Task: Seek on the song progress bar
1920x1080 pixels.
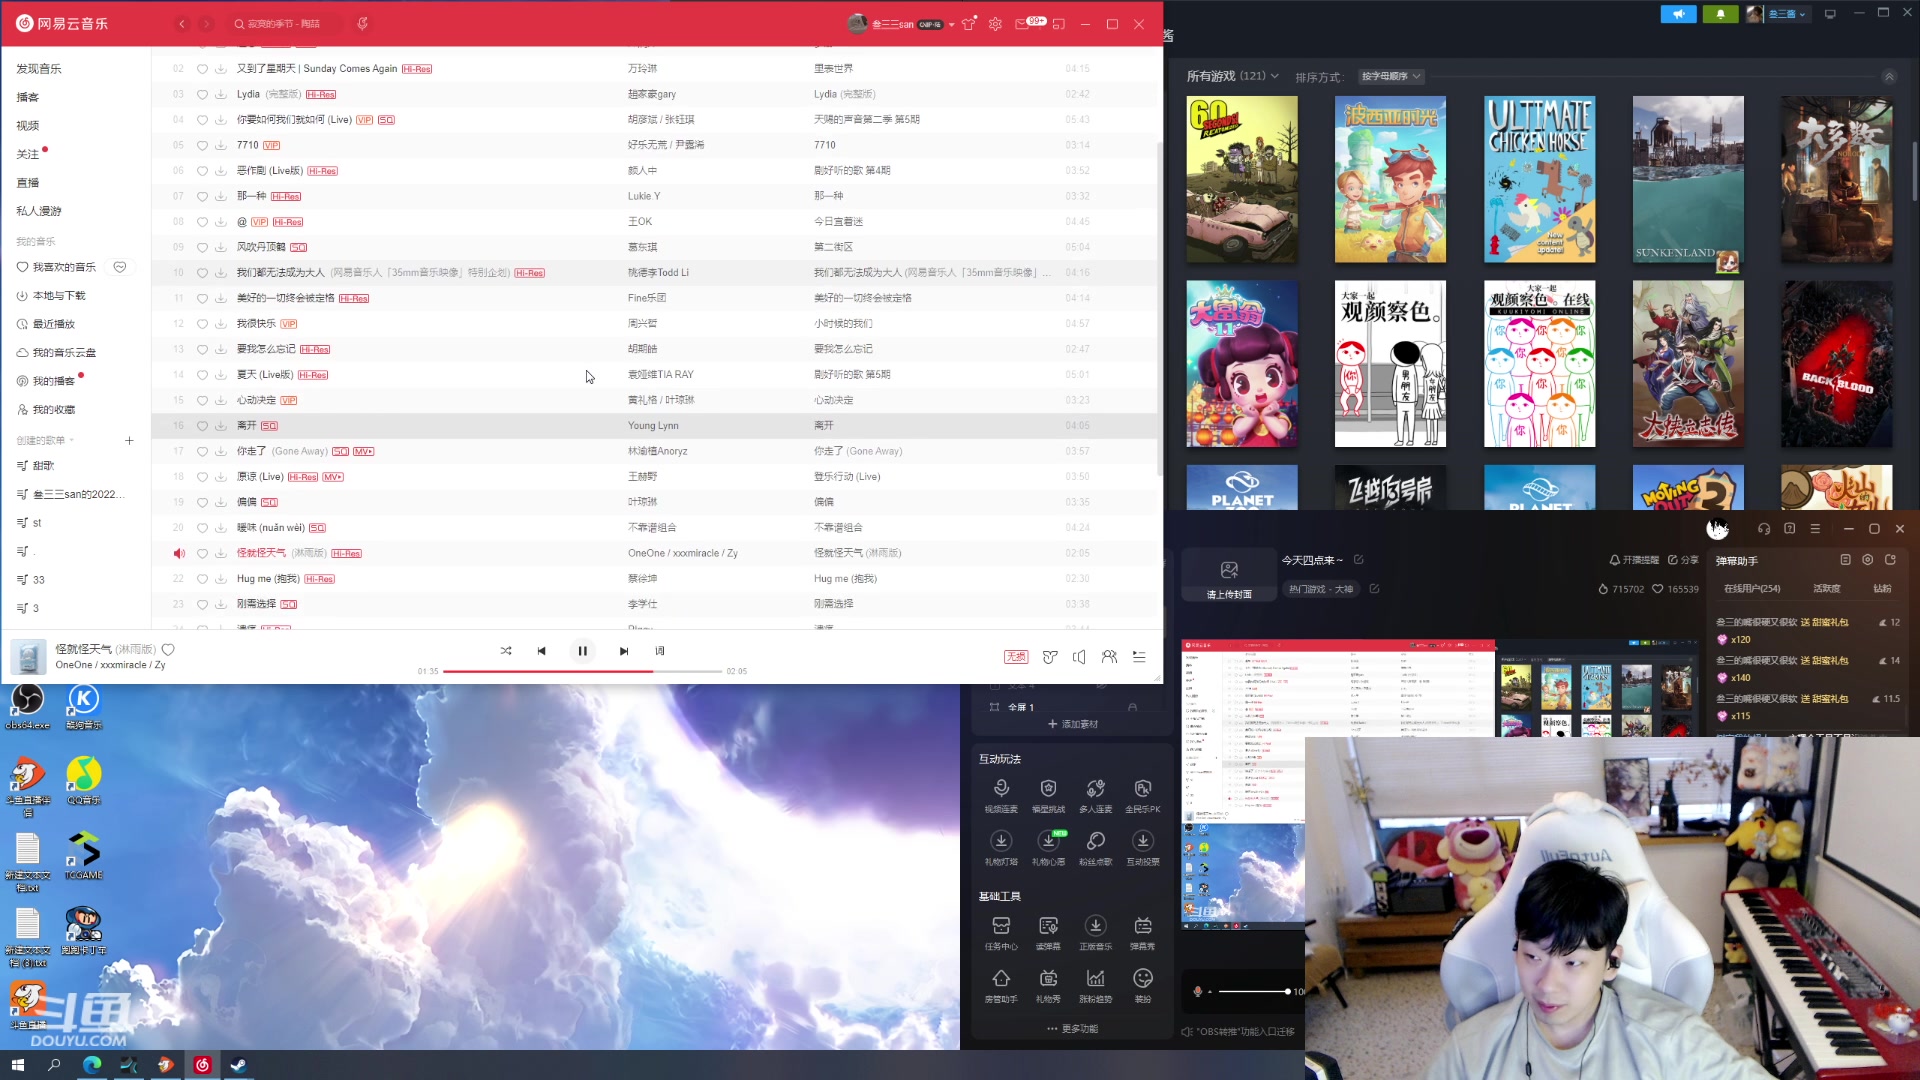Action: (x=582, y=672)
